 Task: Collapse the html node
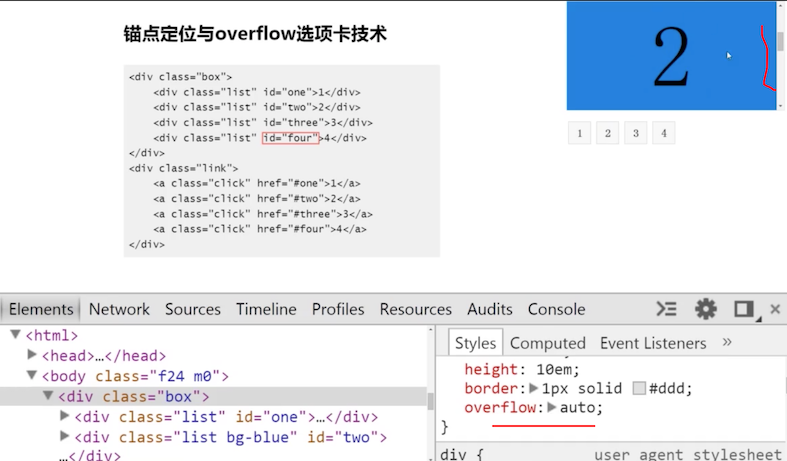point(16,334)
